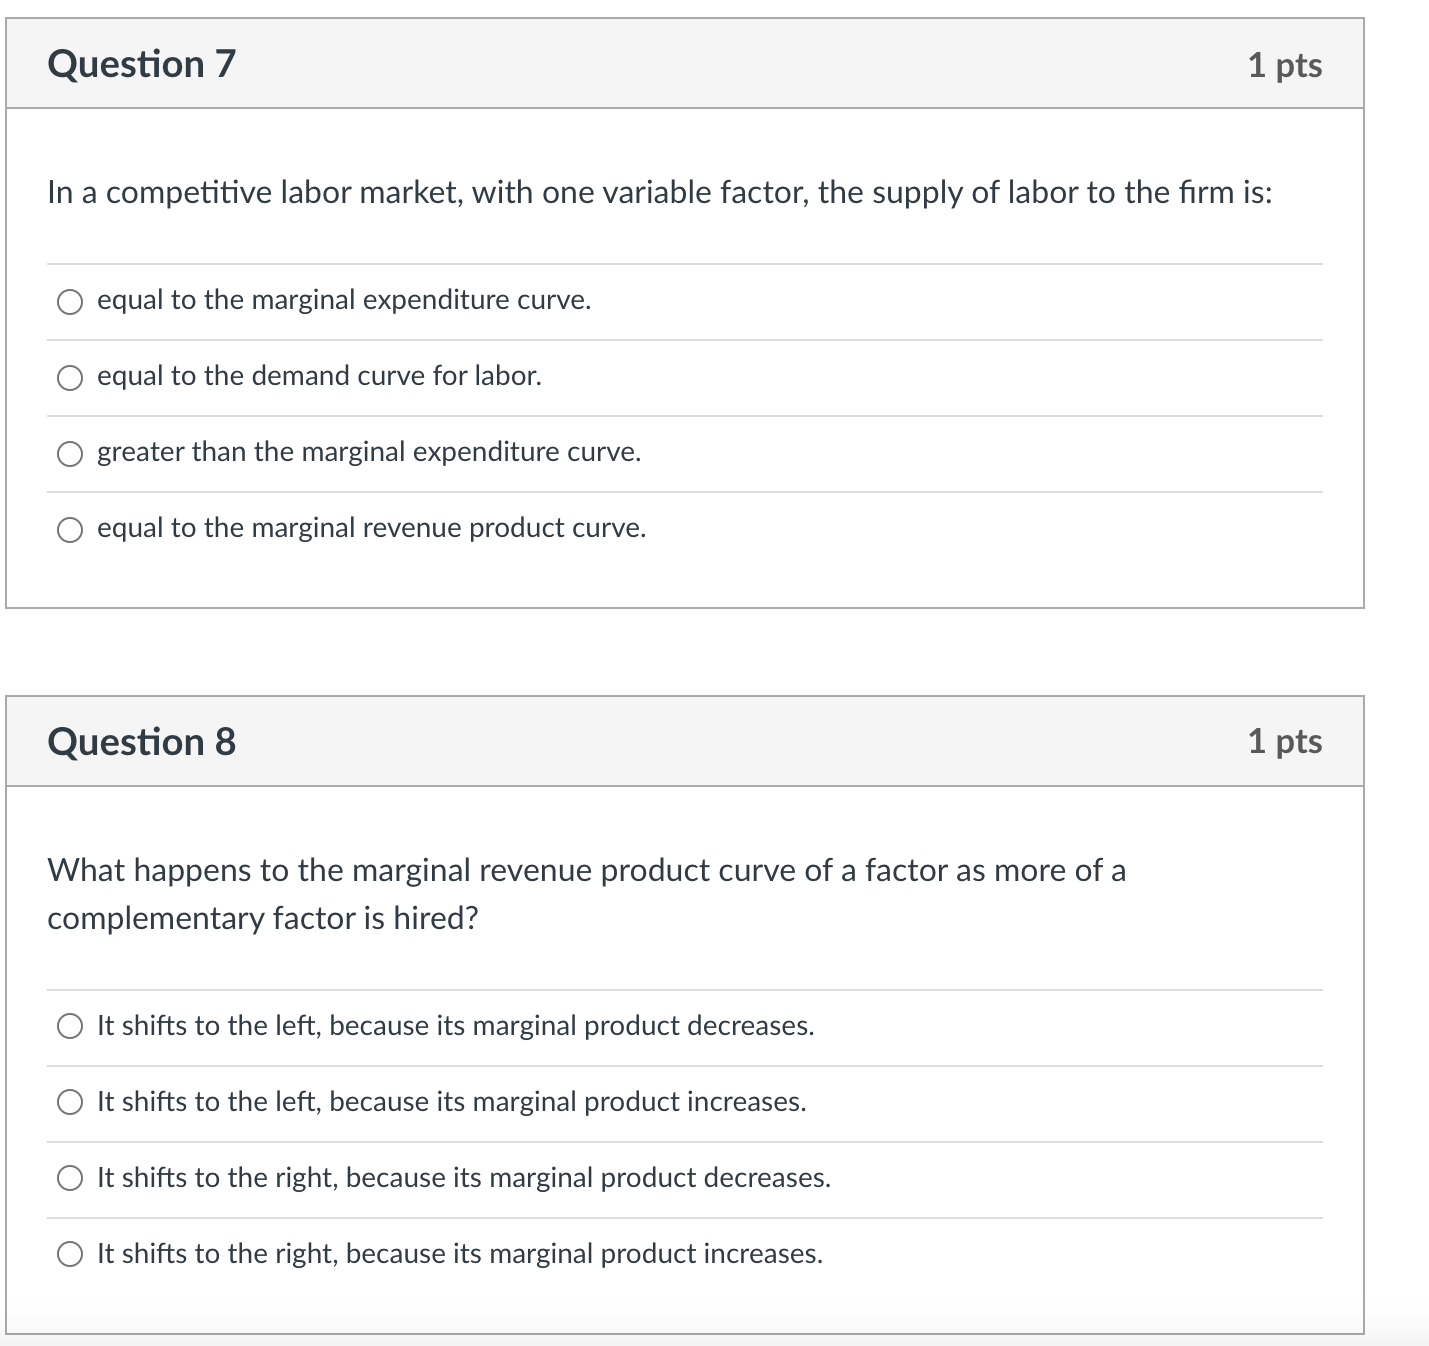The image size is (1429, 1346).
Task: Click the Question 8 heading
Action: [x=142, y=742]
